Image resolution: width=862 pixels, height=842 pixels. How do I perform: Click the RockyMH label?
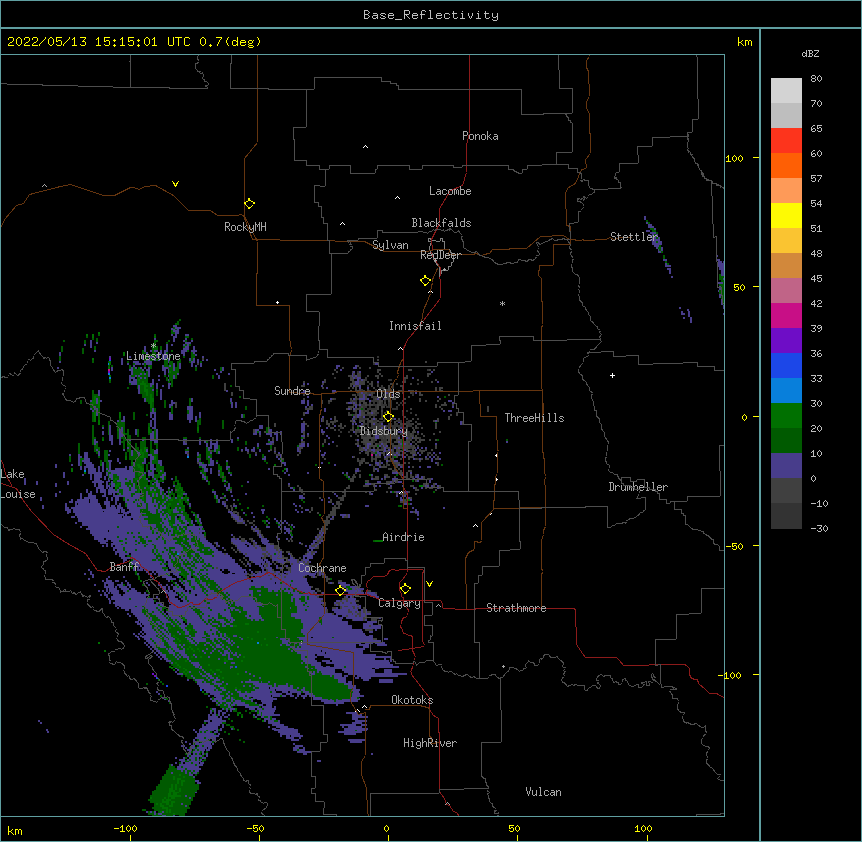point(245,227)
